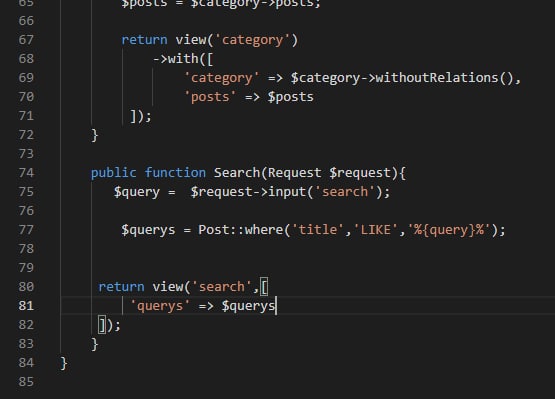
Task: Click line number 71 in the gutter
Action: 26,116
